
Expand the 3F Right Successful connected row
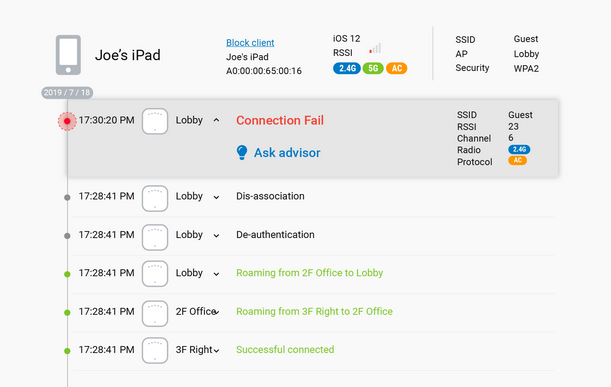point(216,351)
